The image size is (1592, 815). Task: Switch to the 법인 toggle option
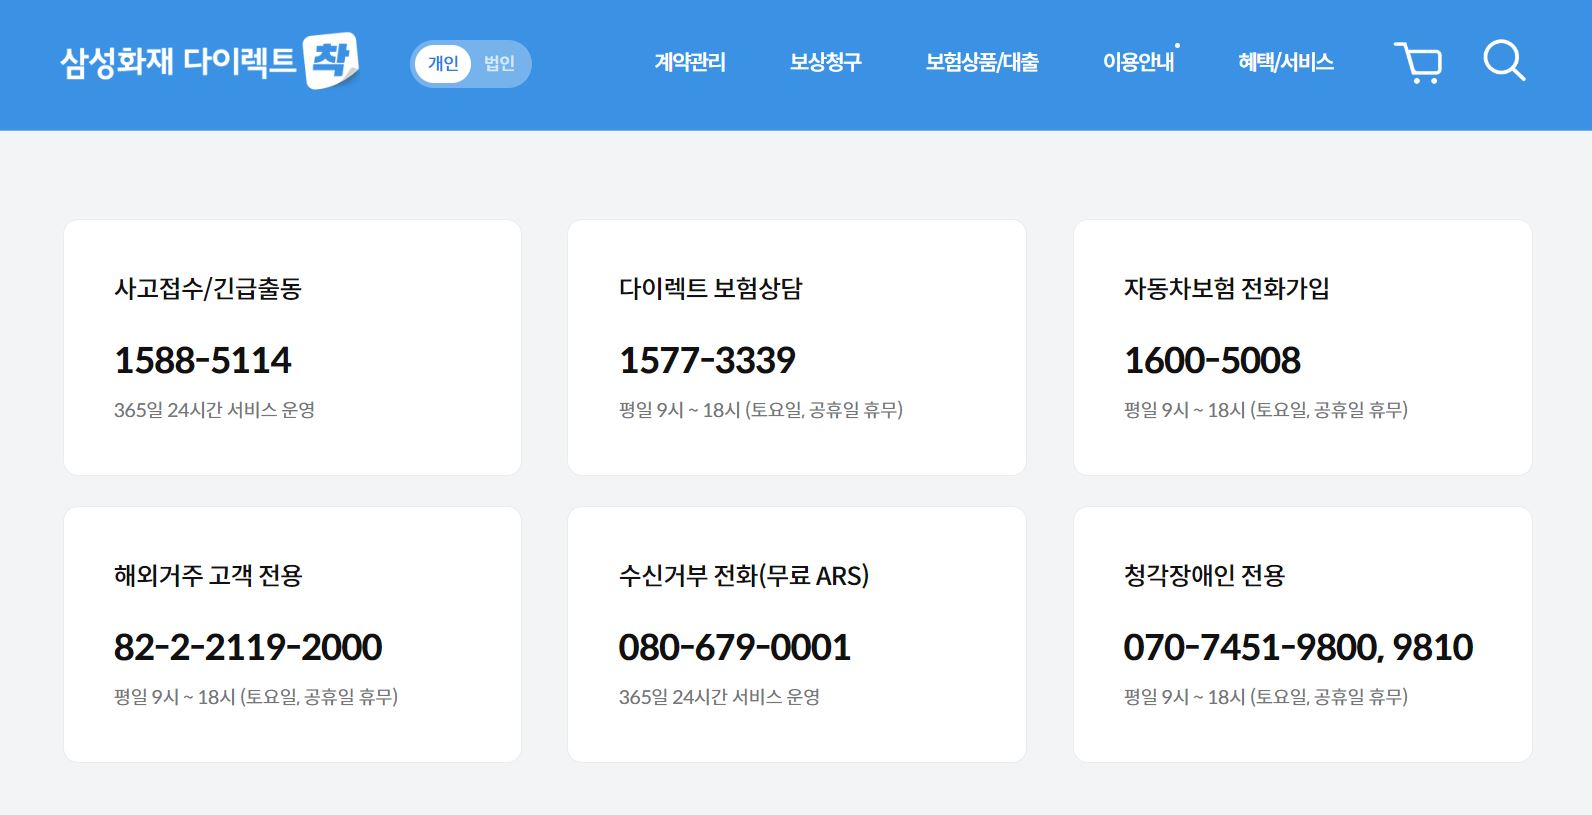pyautogui.click(x=499, y=63)
